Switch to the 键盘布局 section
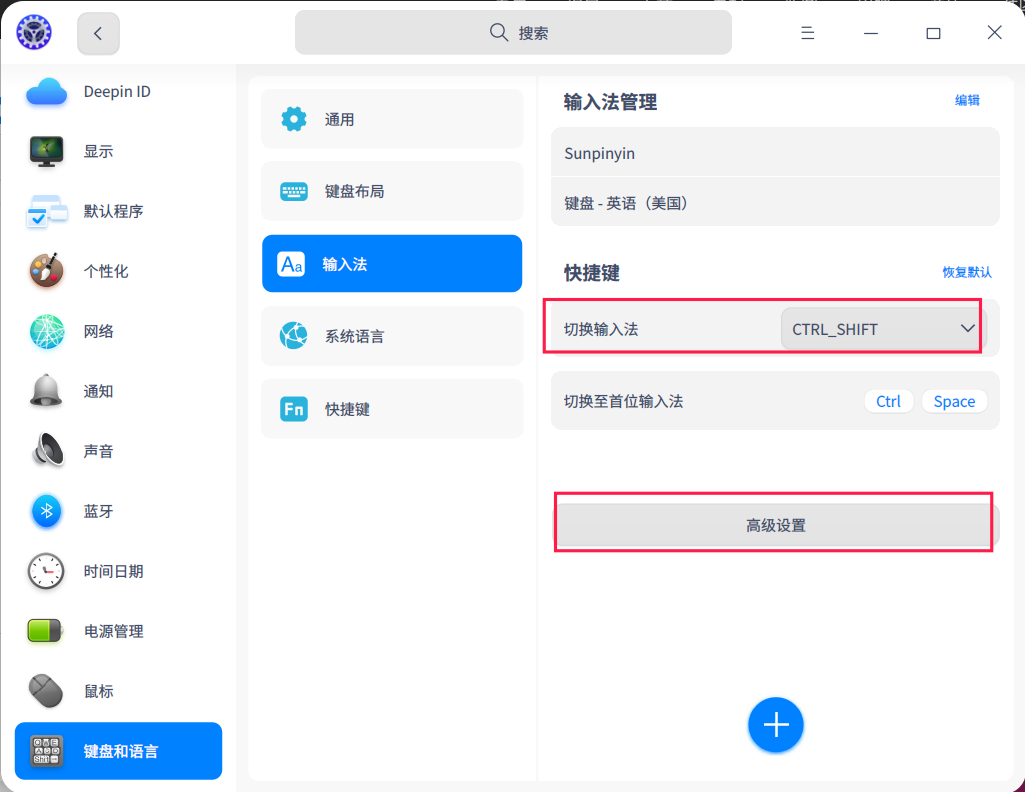 (x=391, y=191)
